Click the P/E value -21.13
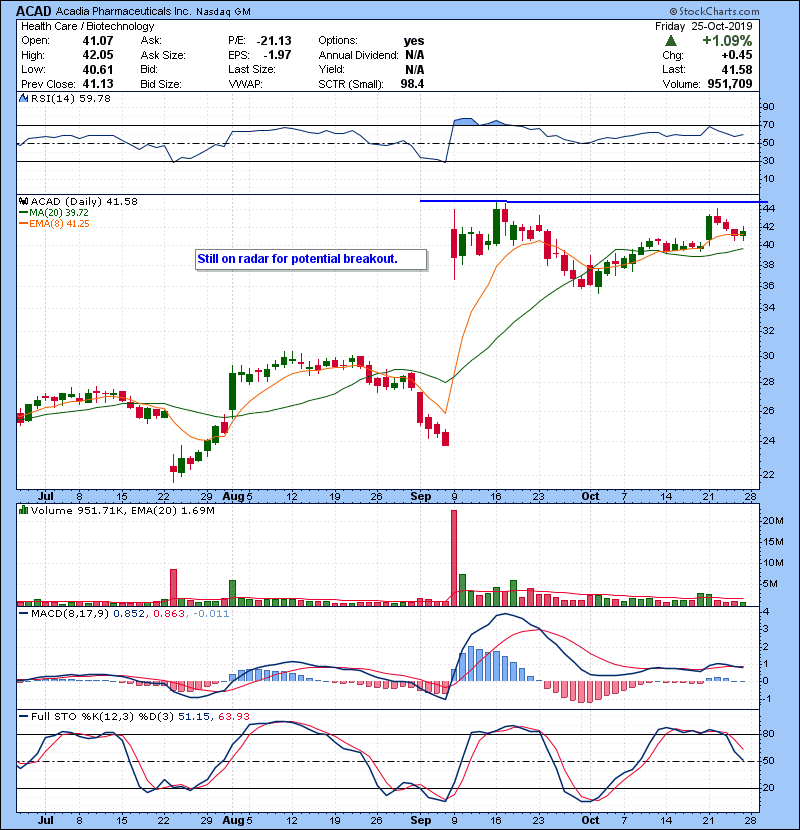 coord(274,41)
